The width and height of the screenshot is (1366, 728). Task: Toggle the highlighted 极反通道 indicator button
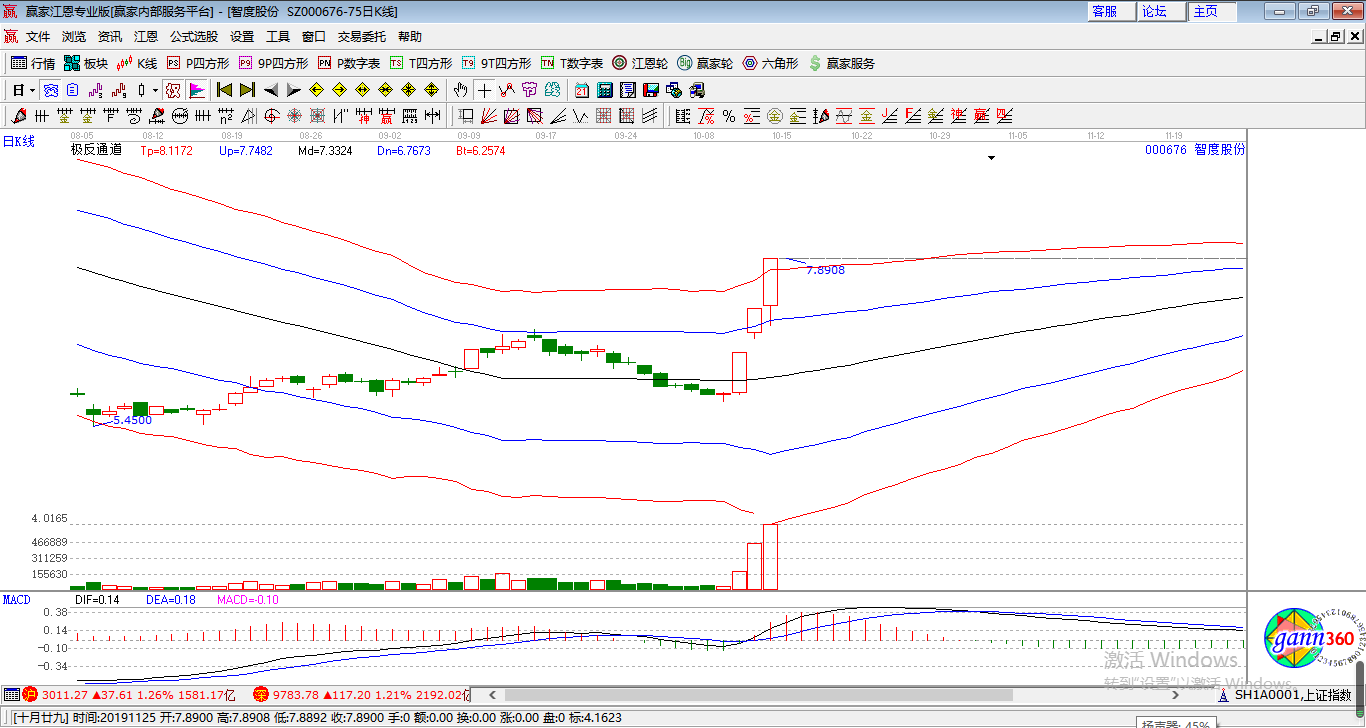[x=173, y=90]
